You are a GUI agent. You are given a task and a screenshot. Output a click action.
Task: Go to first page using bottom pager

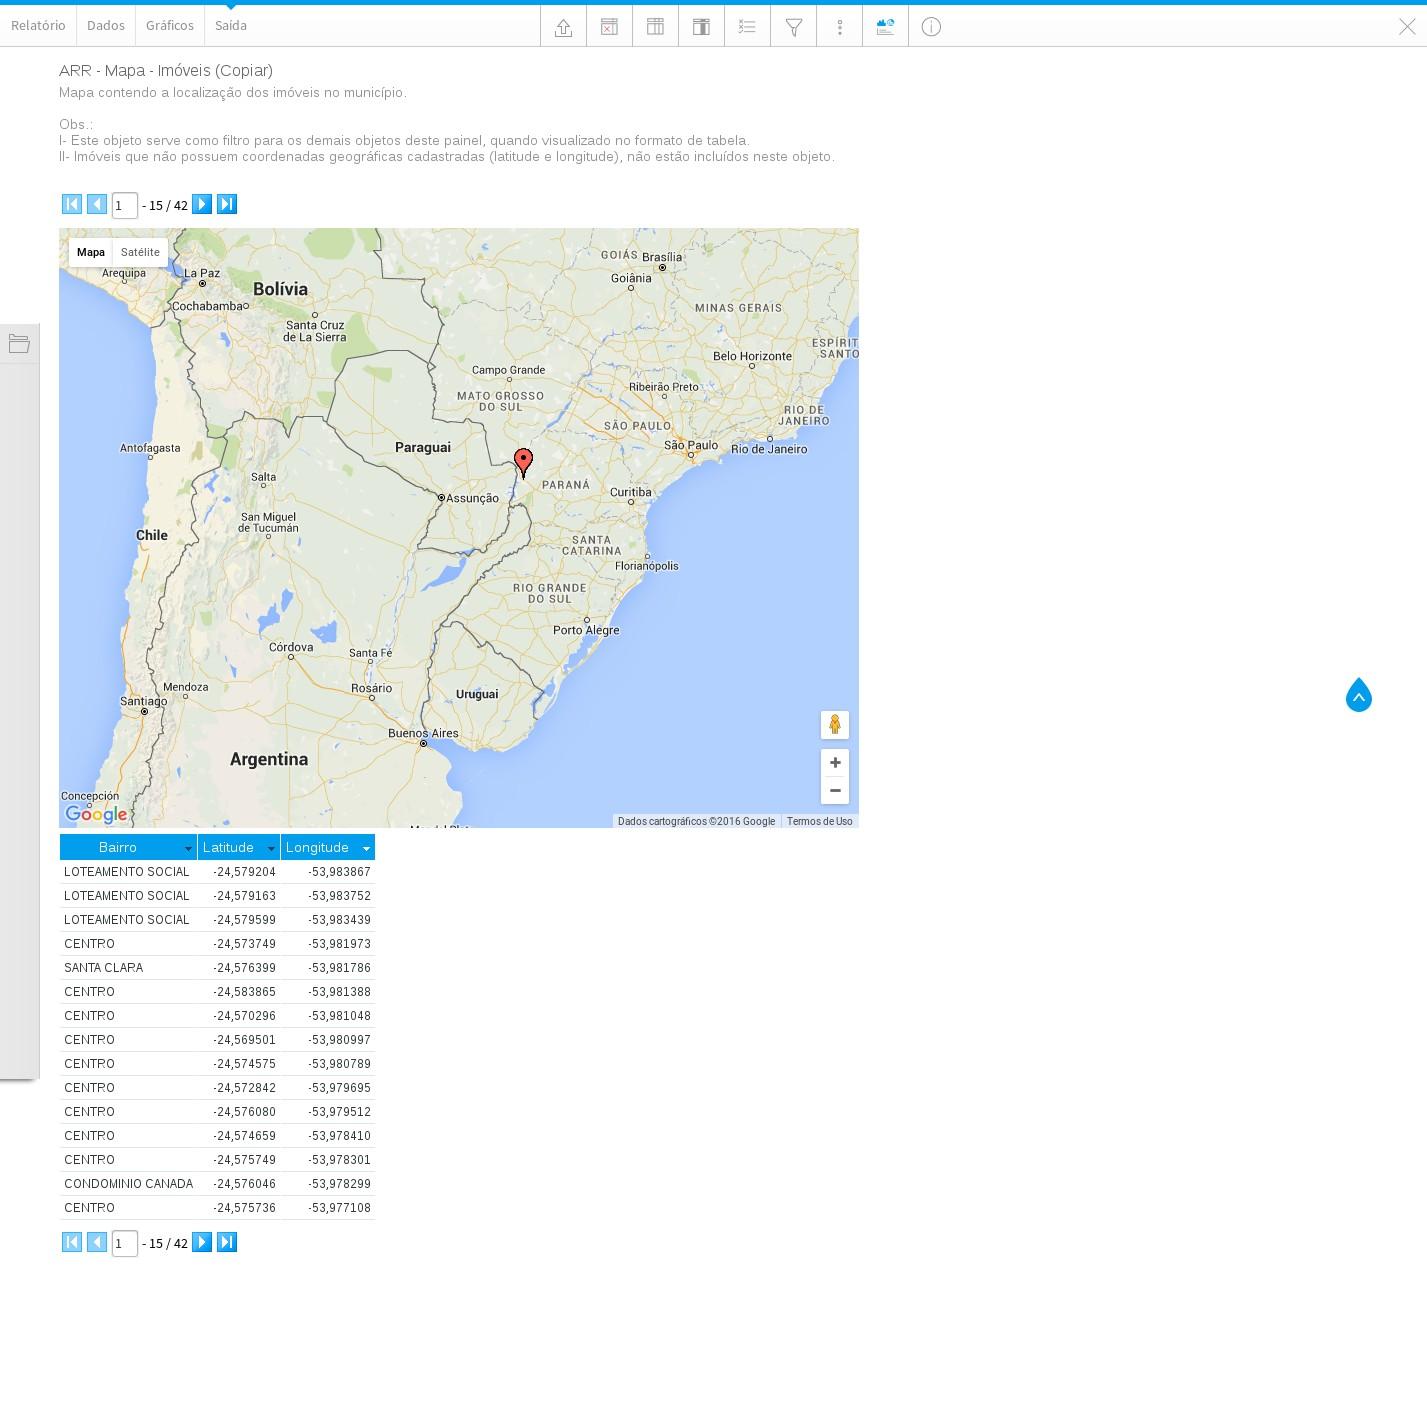click(x=72, y=1242)
